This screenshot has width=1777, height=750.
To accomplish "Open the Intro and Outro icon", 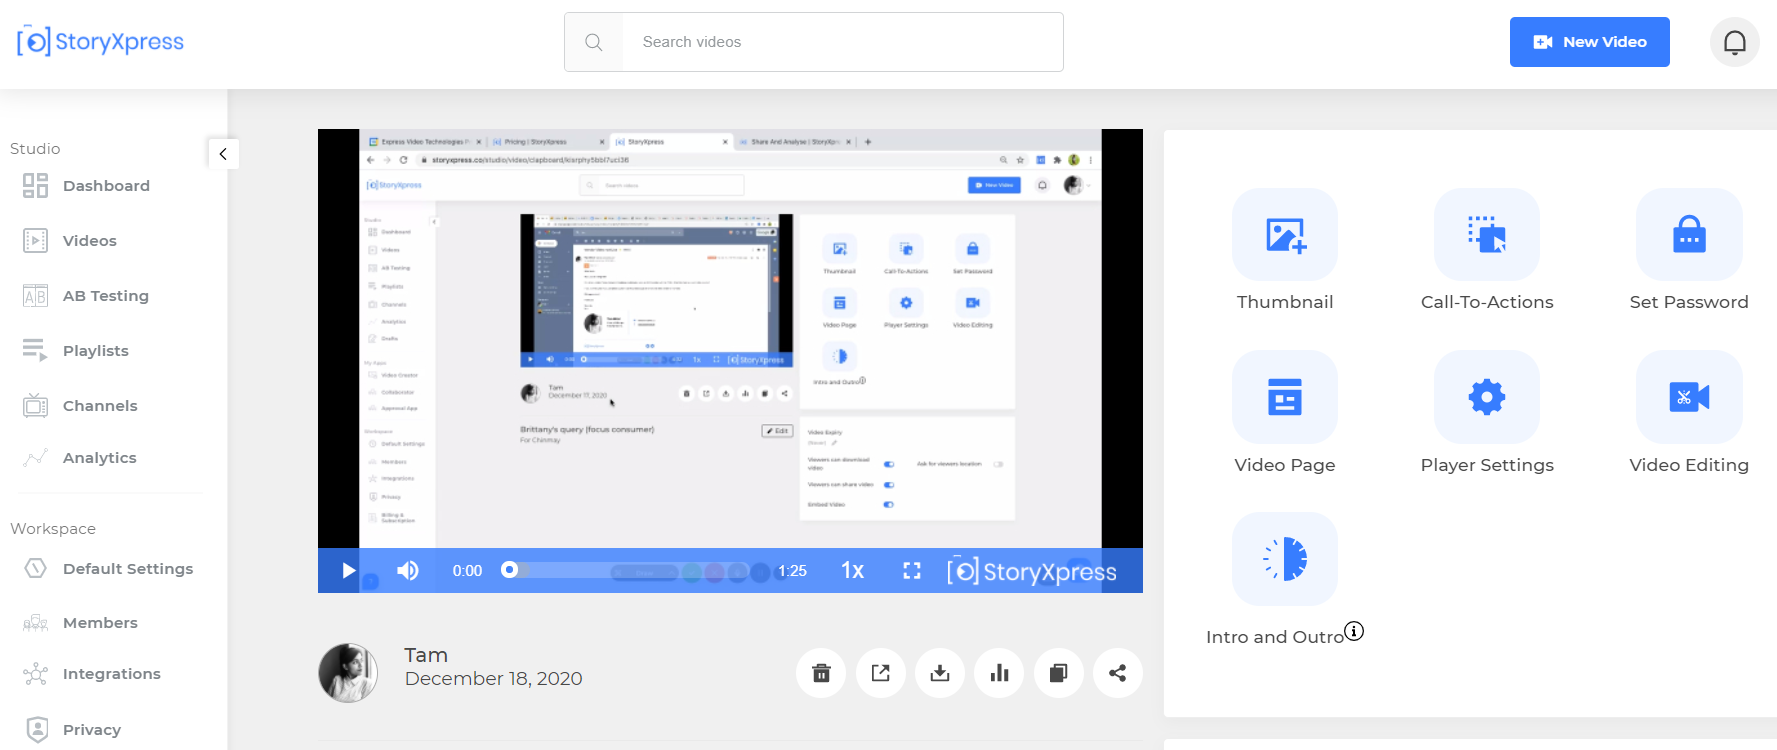I will click(x=1285, y=559).
